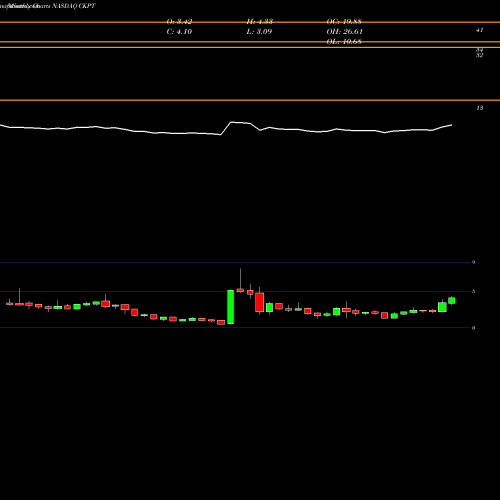
Task: Click the OL: 10.68 statistic
Action: coord(344,42)
